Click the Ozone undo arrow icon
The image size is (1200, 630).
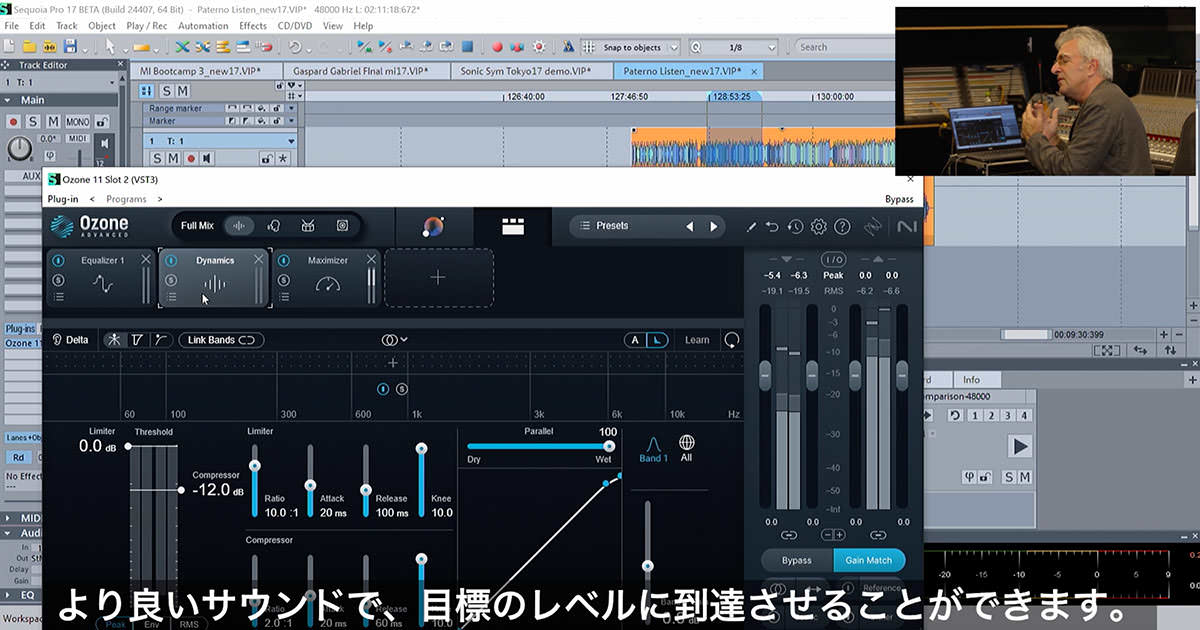[772, 227]
